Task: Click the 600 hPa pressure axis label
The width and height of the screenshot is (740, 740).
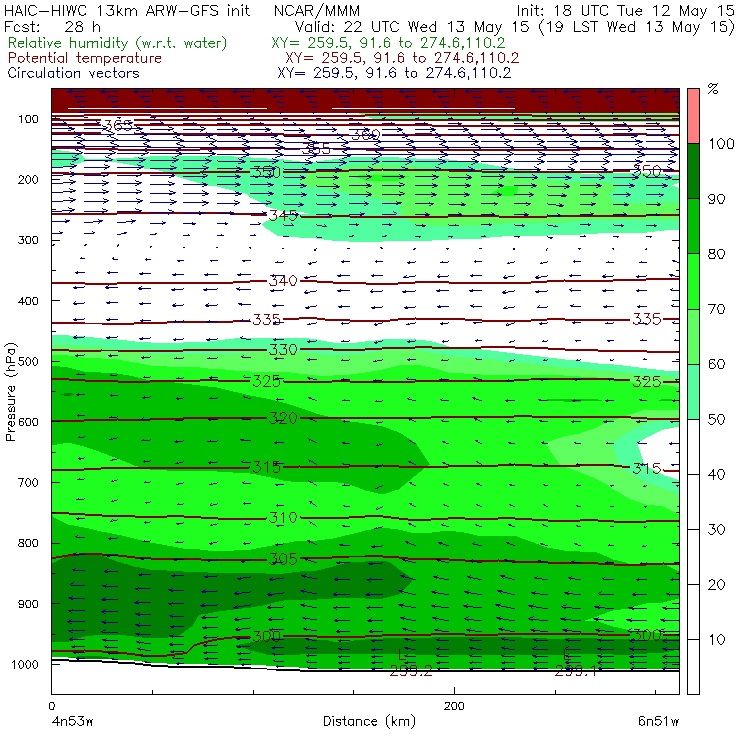Action: coord(28,421)
